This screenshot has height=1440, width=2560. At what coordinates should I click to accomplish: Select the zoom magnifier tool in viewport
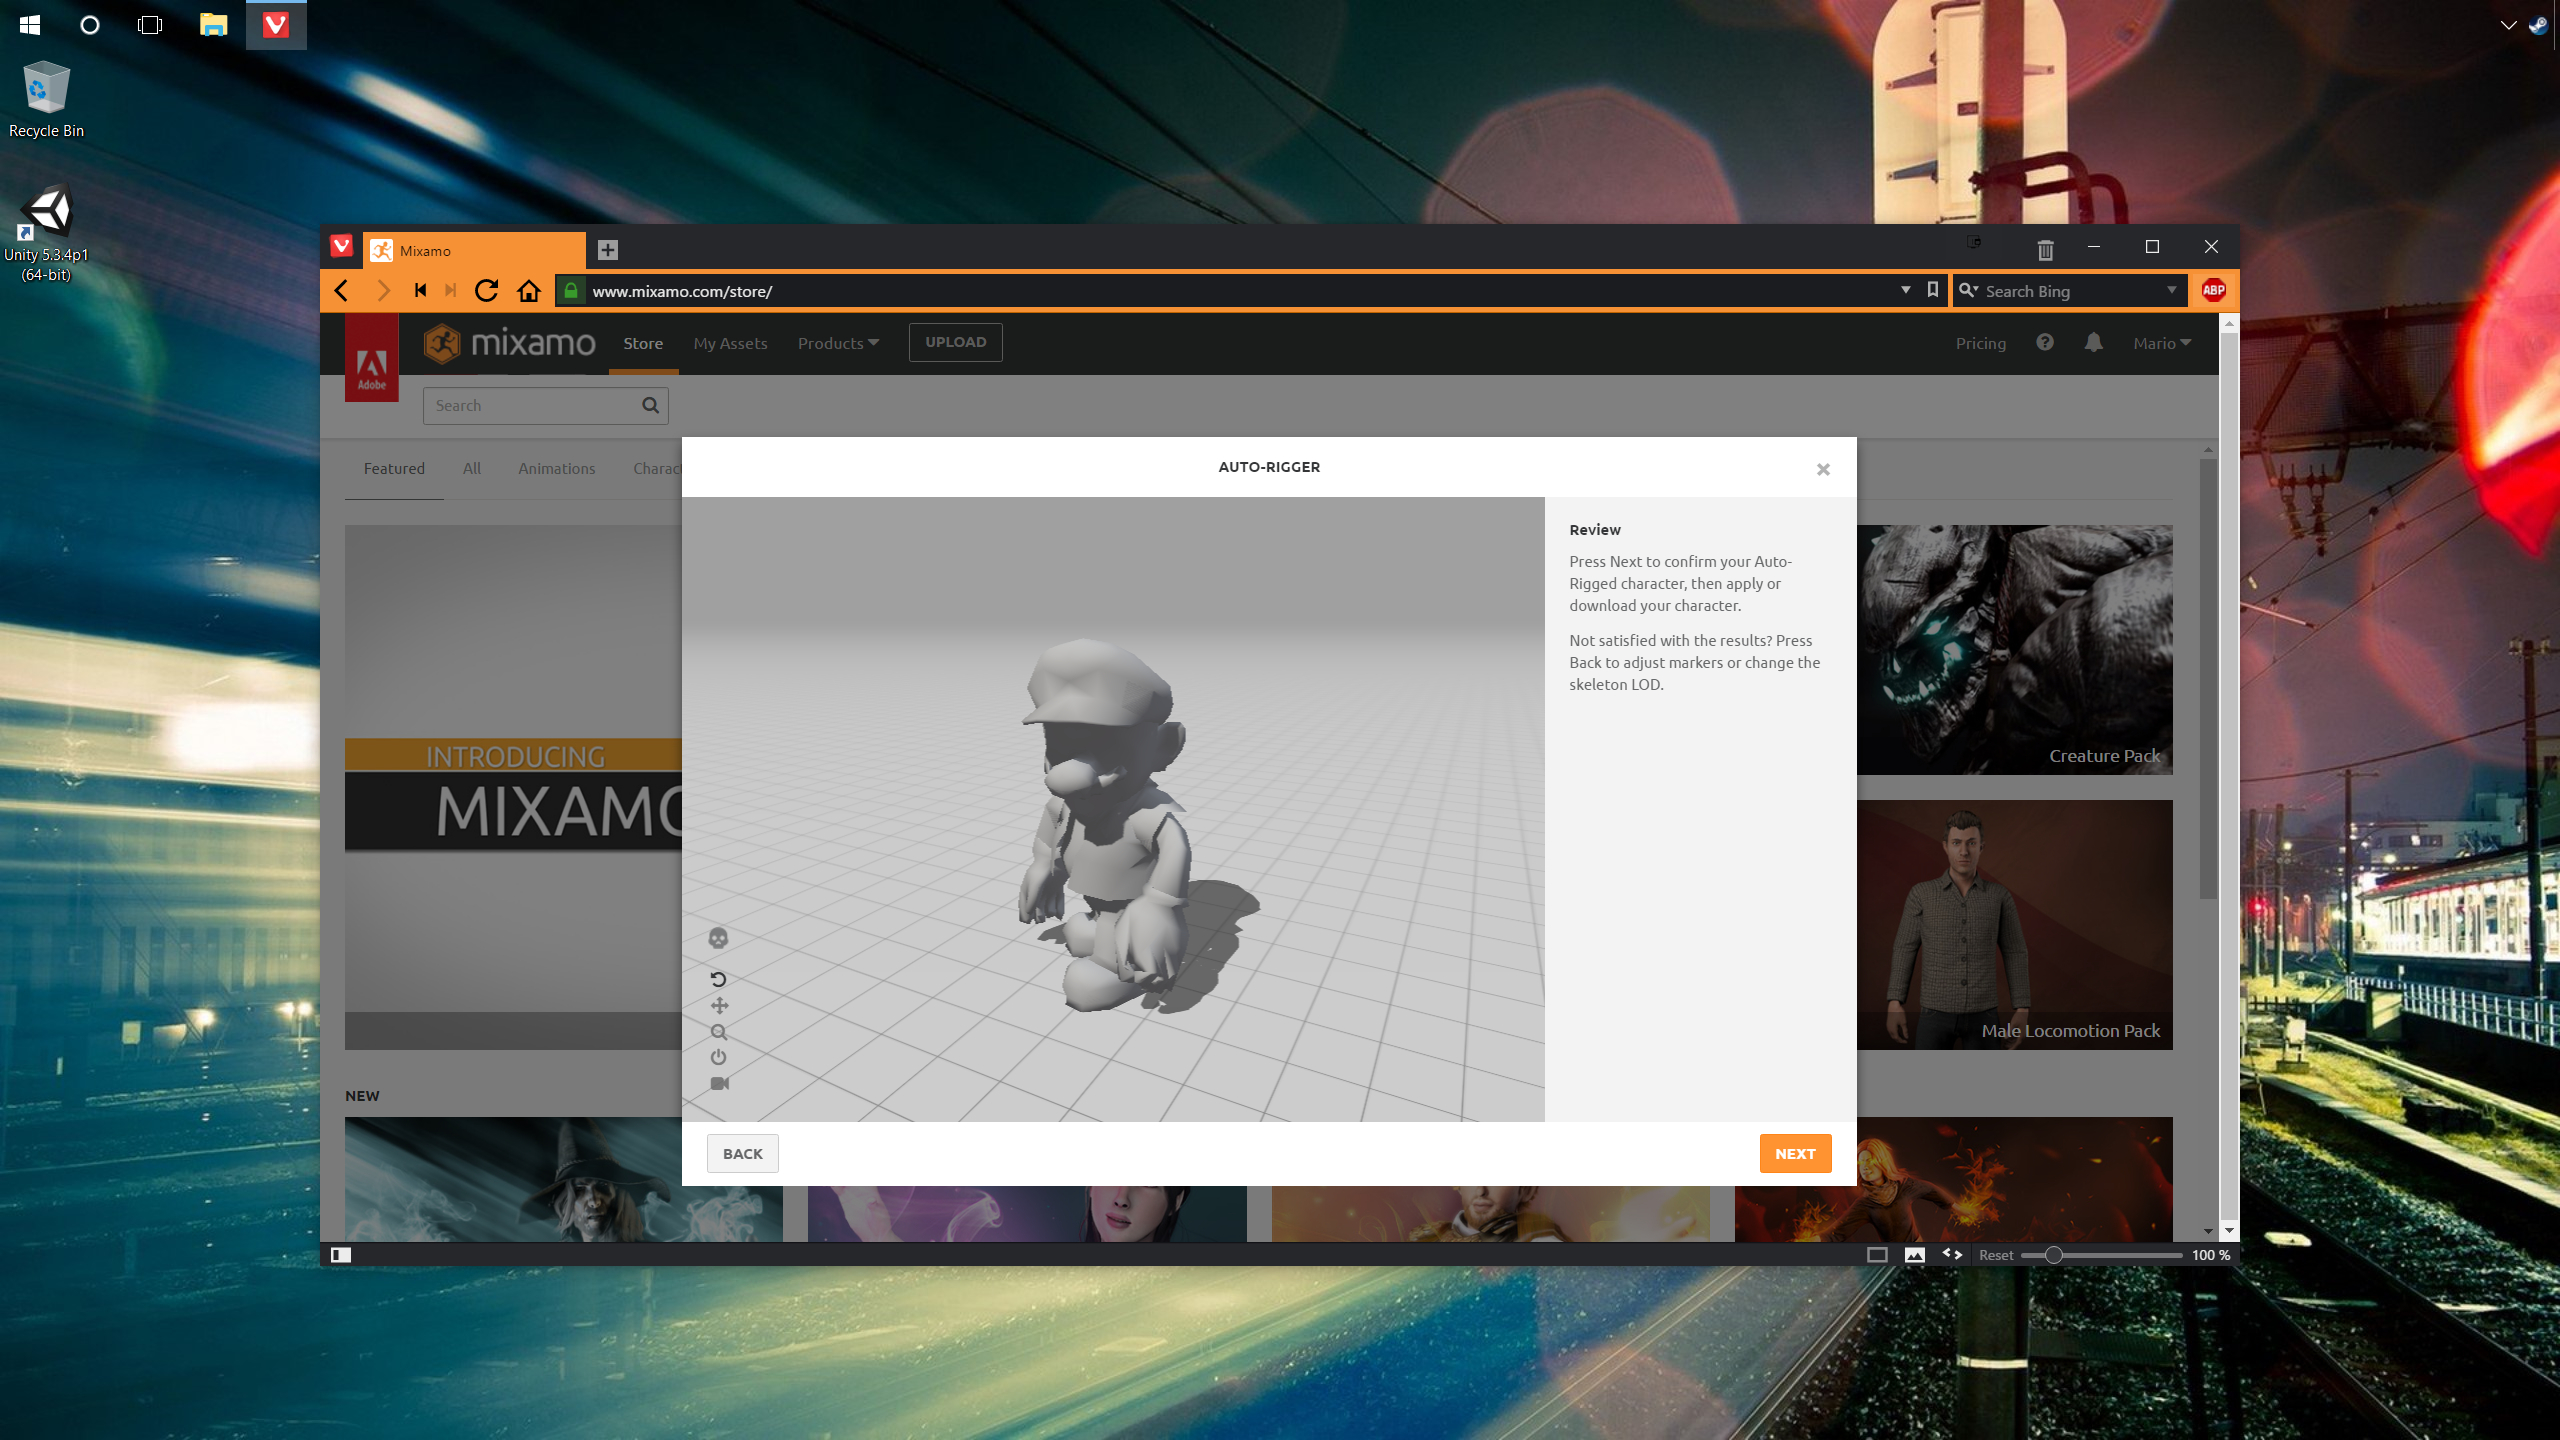[719, 1032]
